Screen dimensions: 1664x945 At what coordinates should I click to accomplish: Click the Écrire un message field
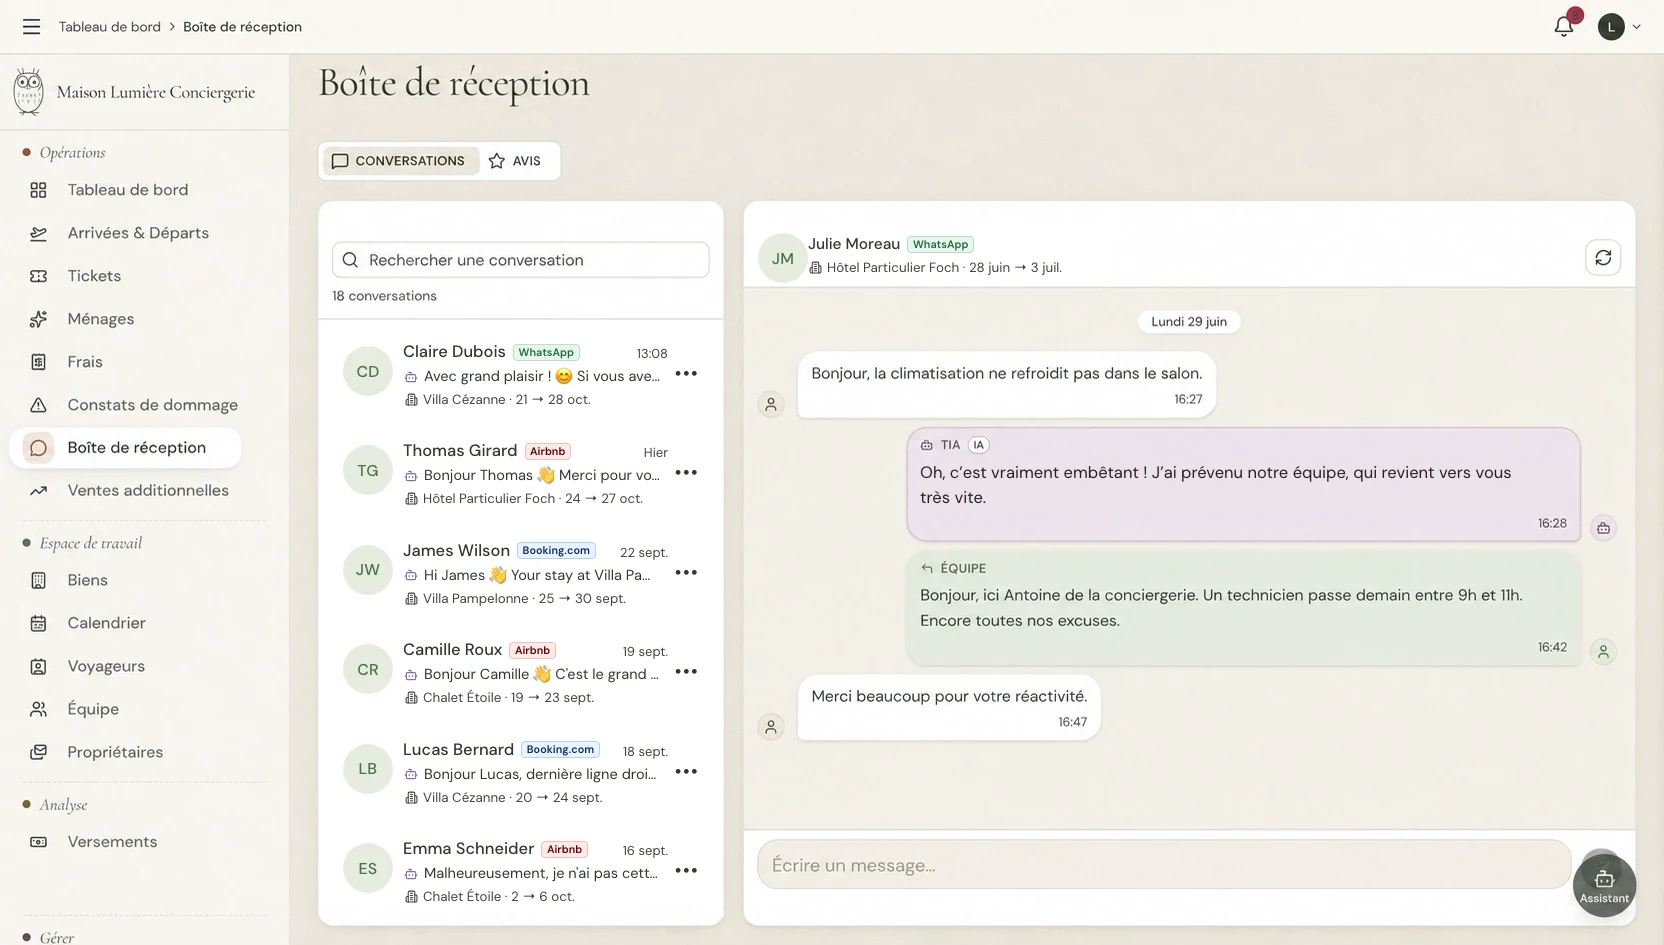point(1164,865)
